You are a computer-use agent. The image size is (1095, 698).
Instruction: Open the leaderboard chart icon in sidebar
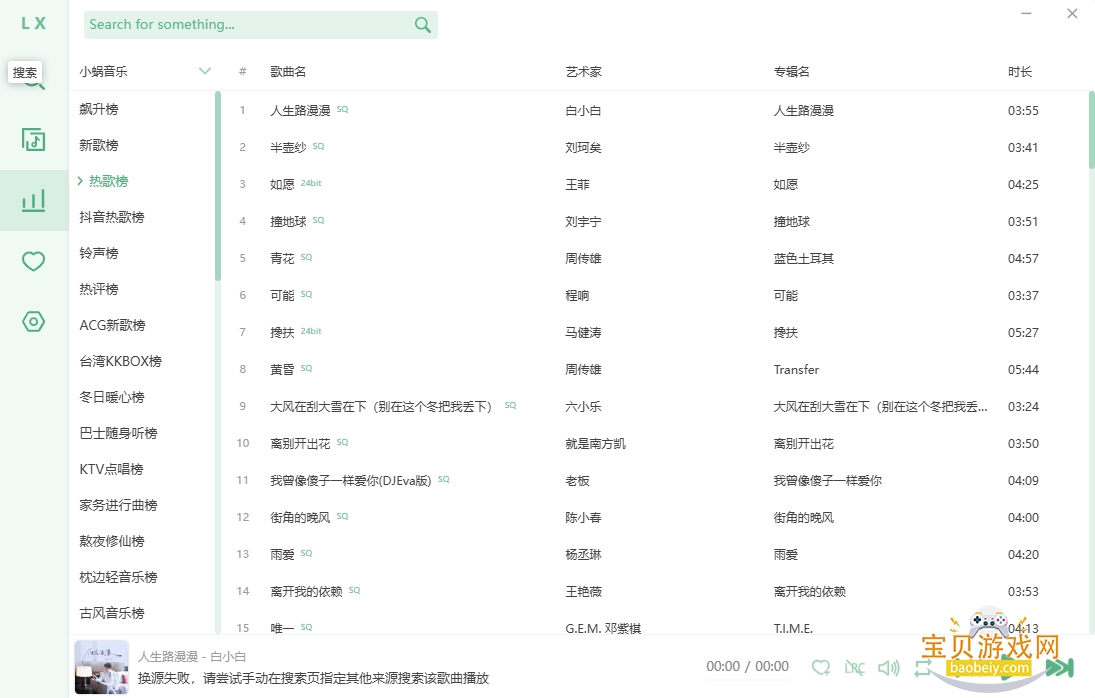[x=34, y=200]
